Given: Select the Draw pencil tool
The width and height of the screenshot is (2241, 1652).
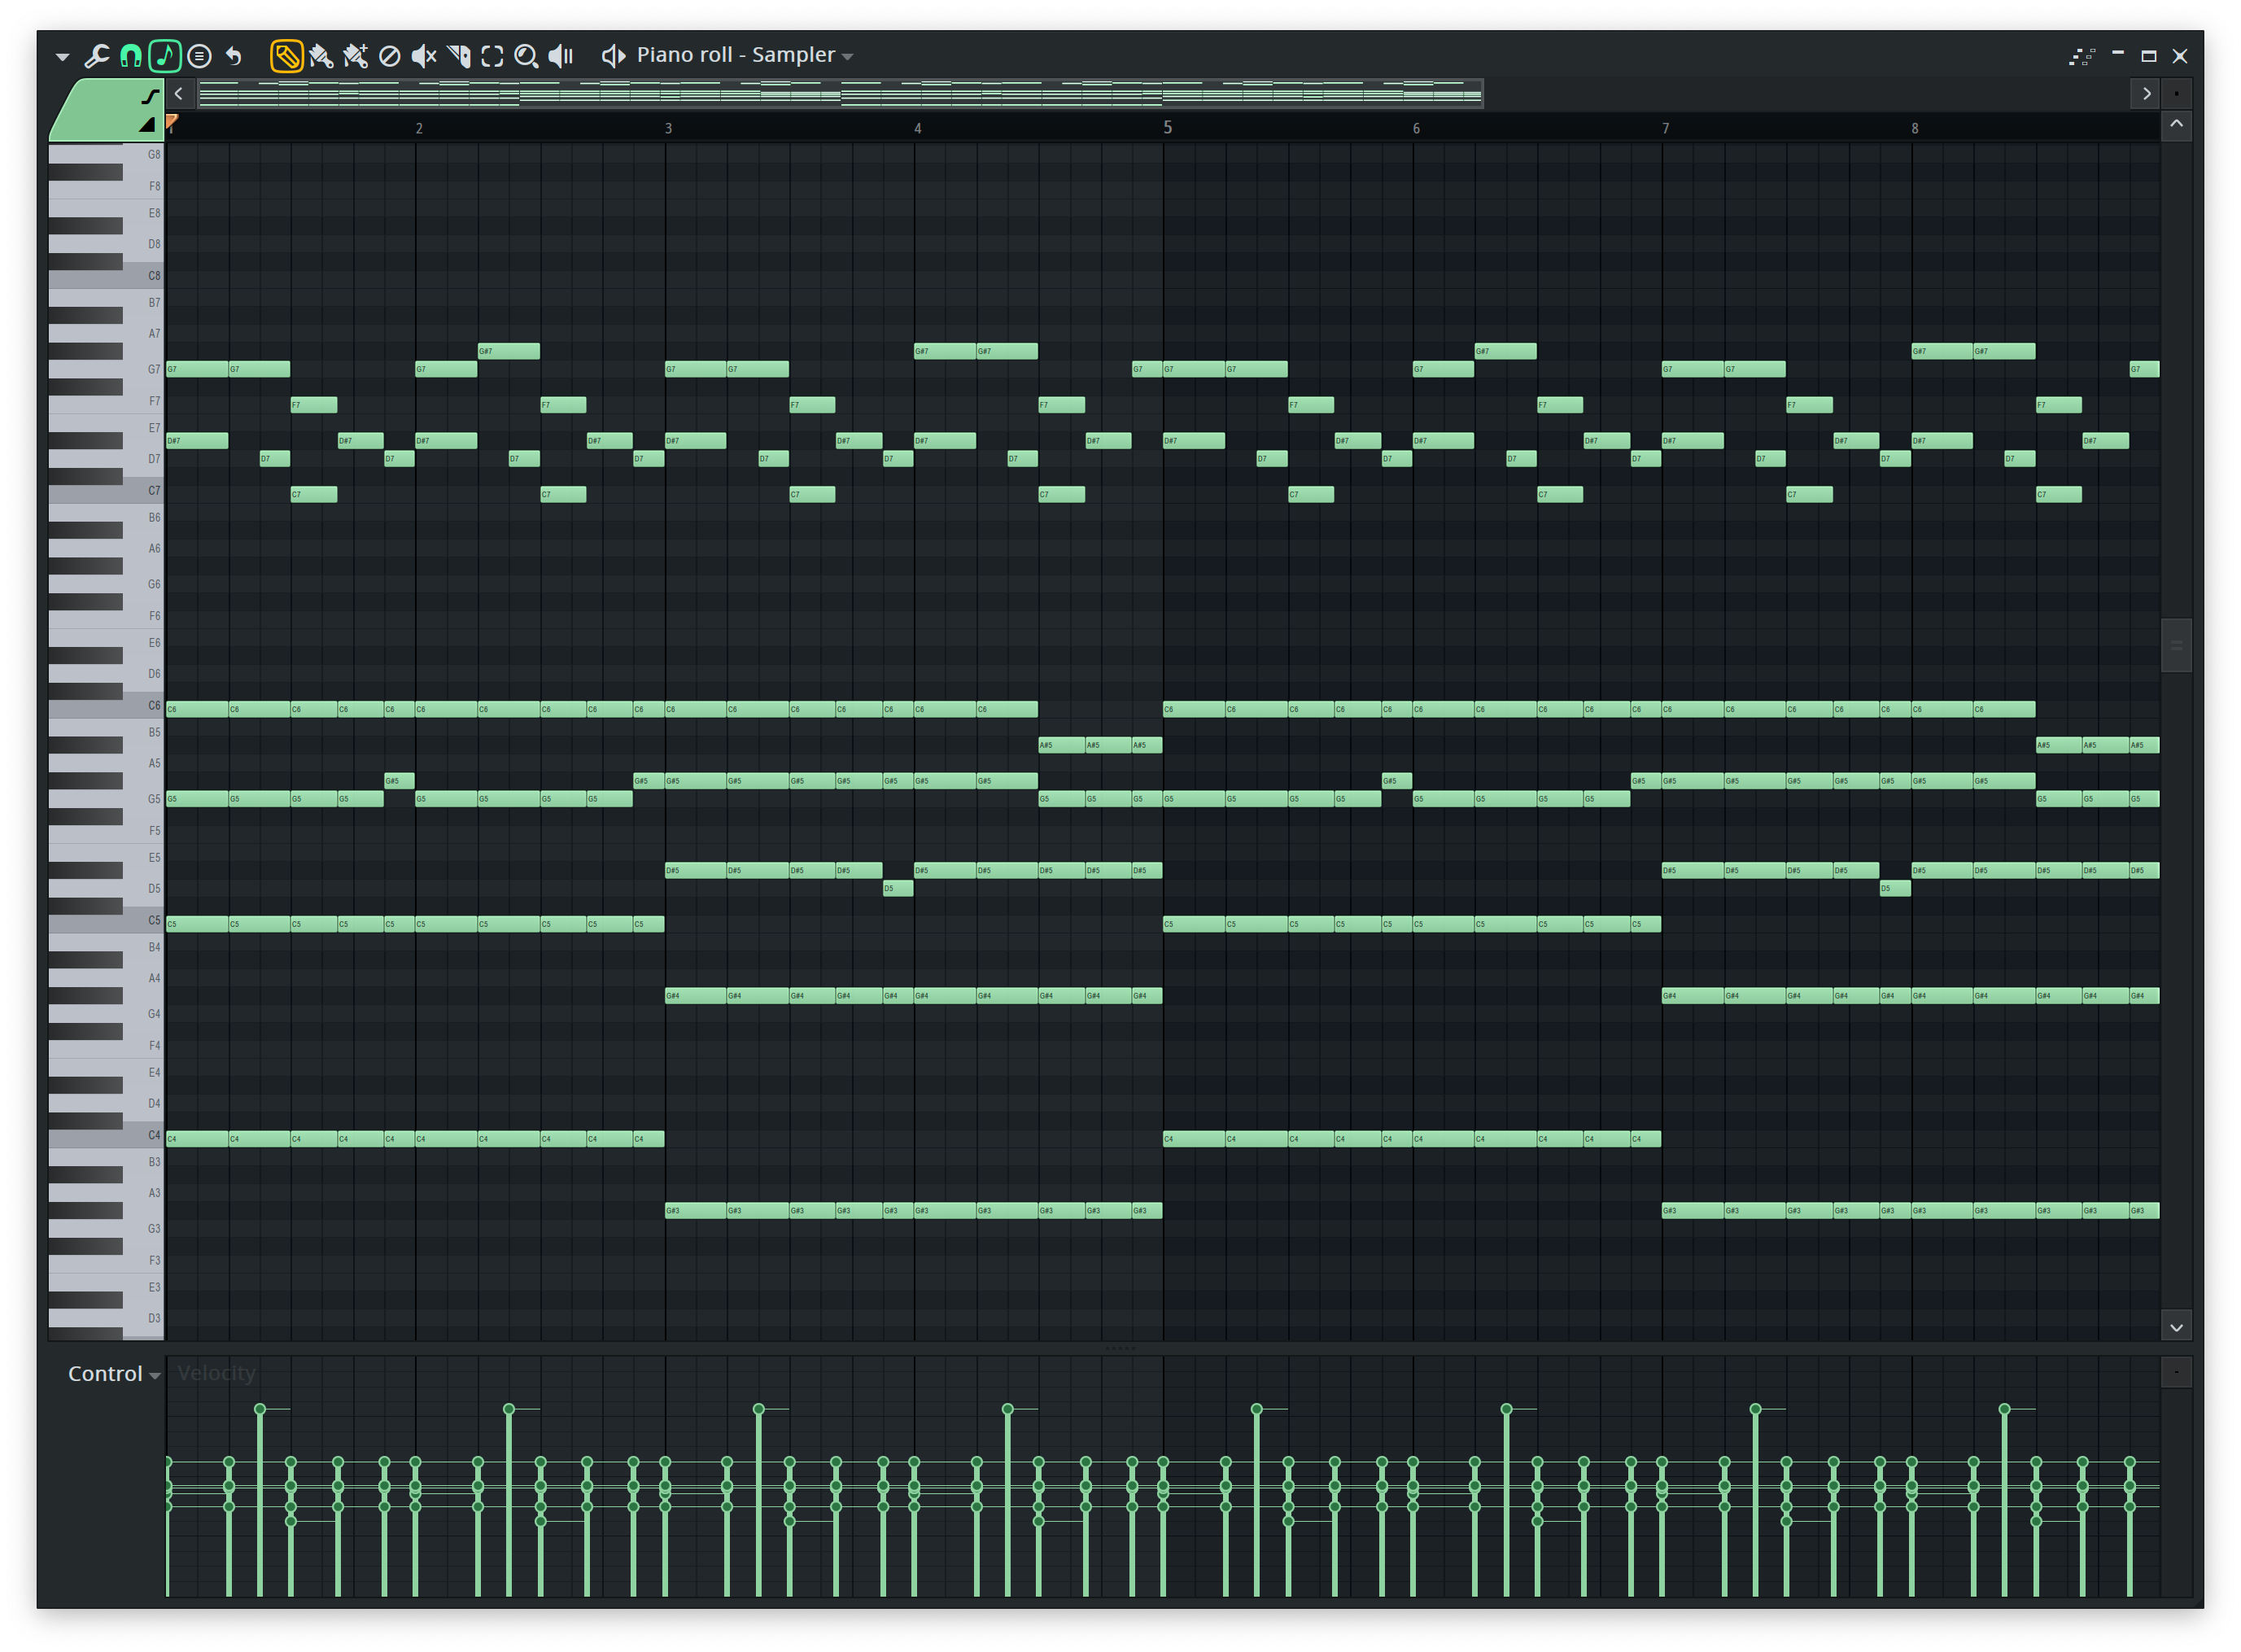Looking at the screenshot, I should (286, 56).
